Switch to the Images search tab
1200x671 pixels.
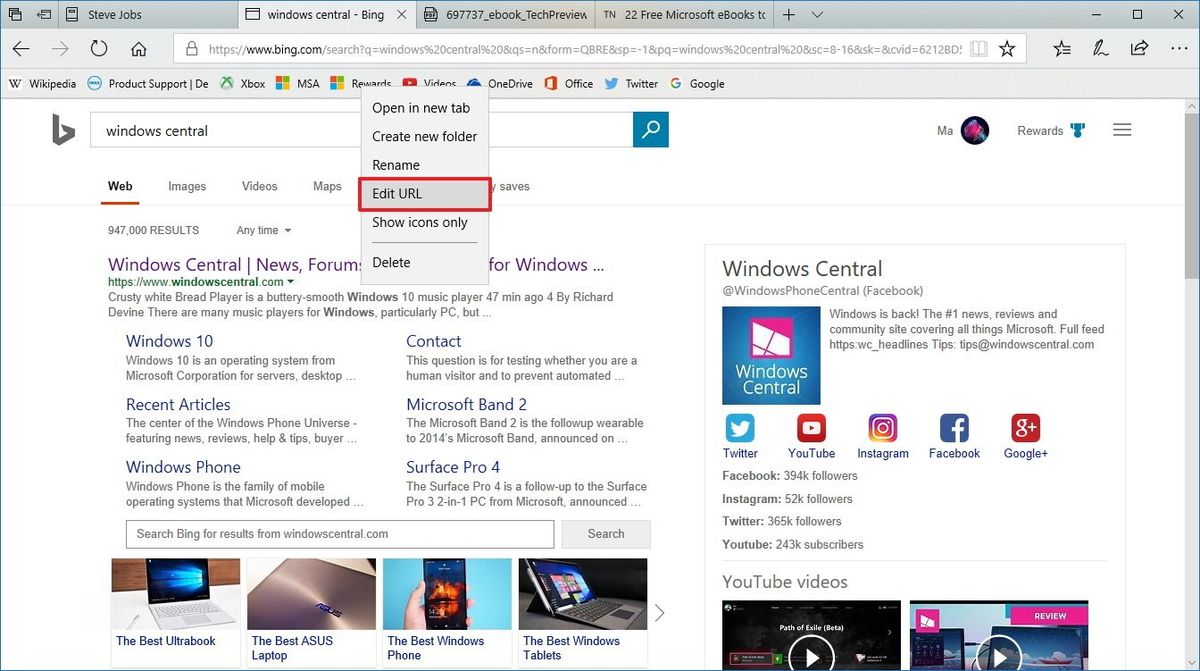[x=186, y=186]
